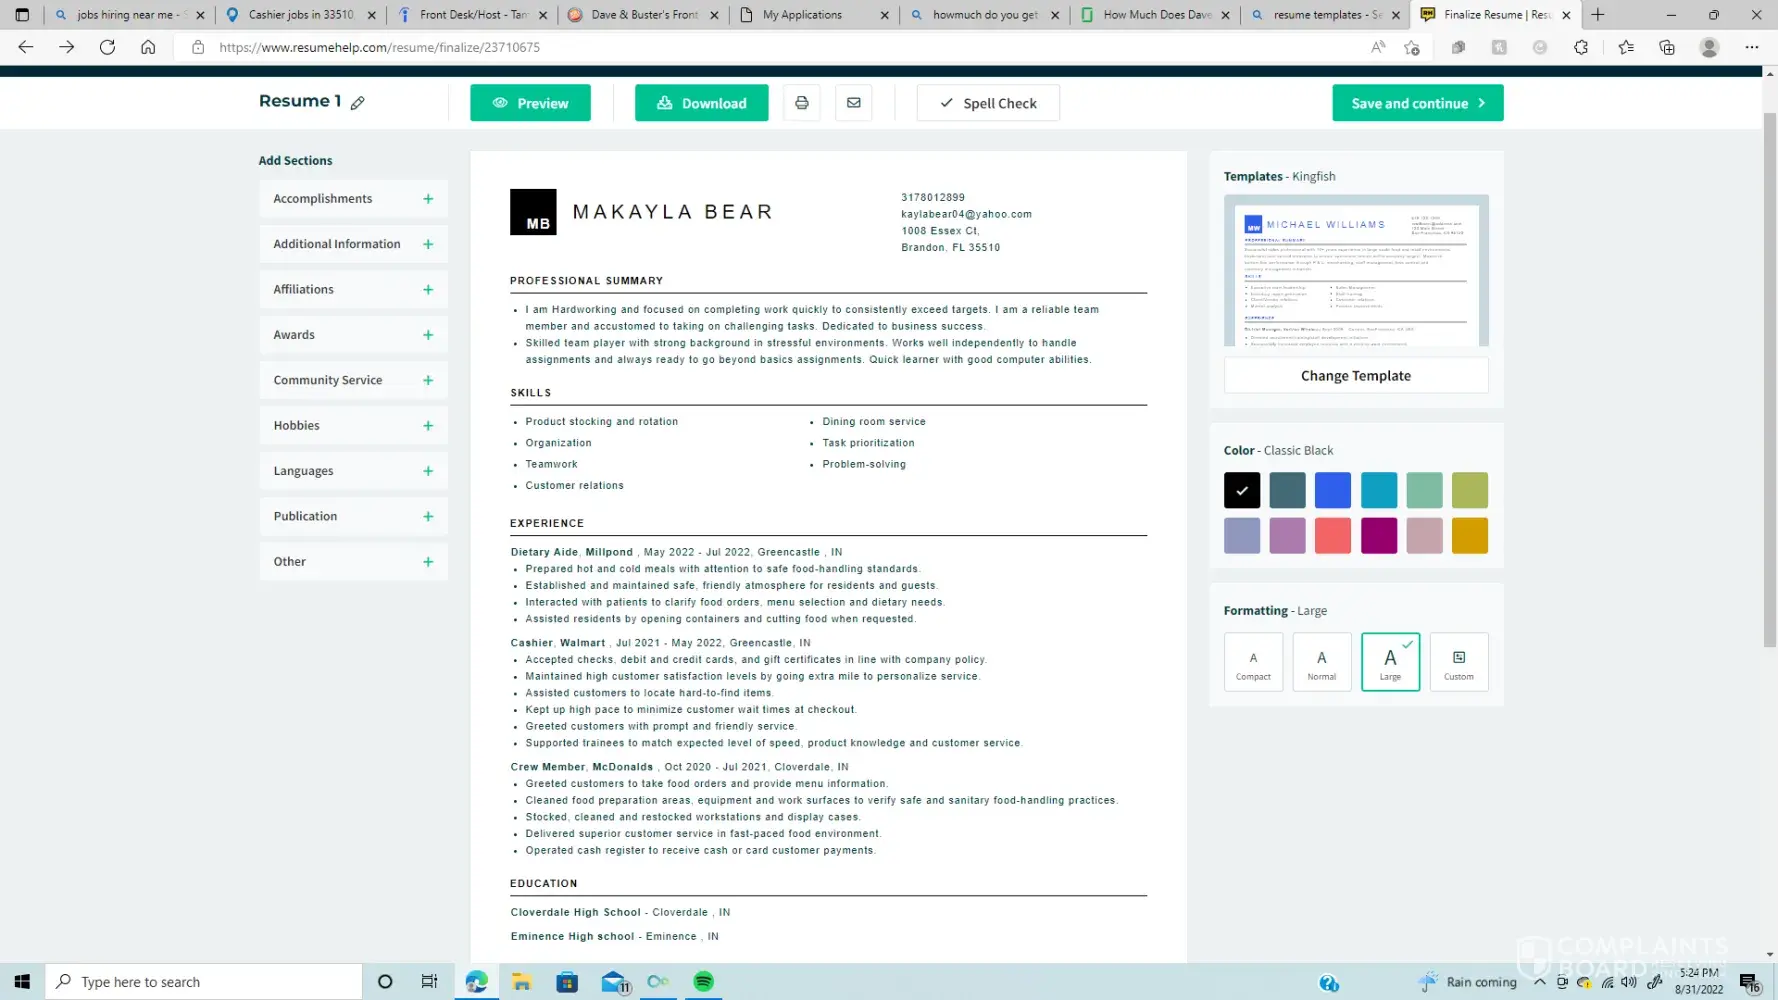Switch to the Front Desk/Host tab

[x=472, y=15]
